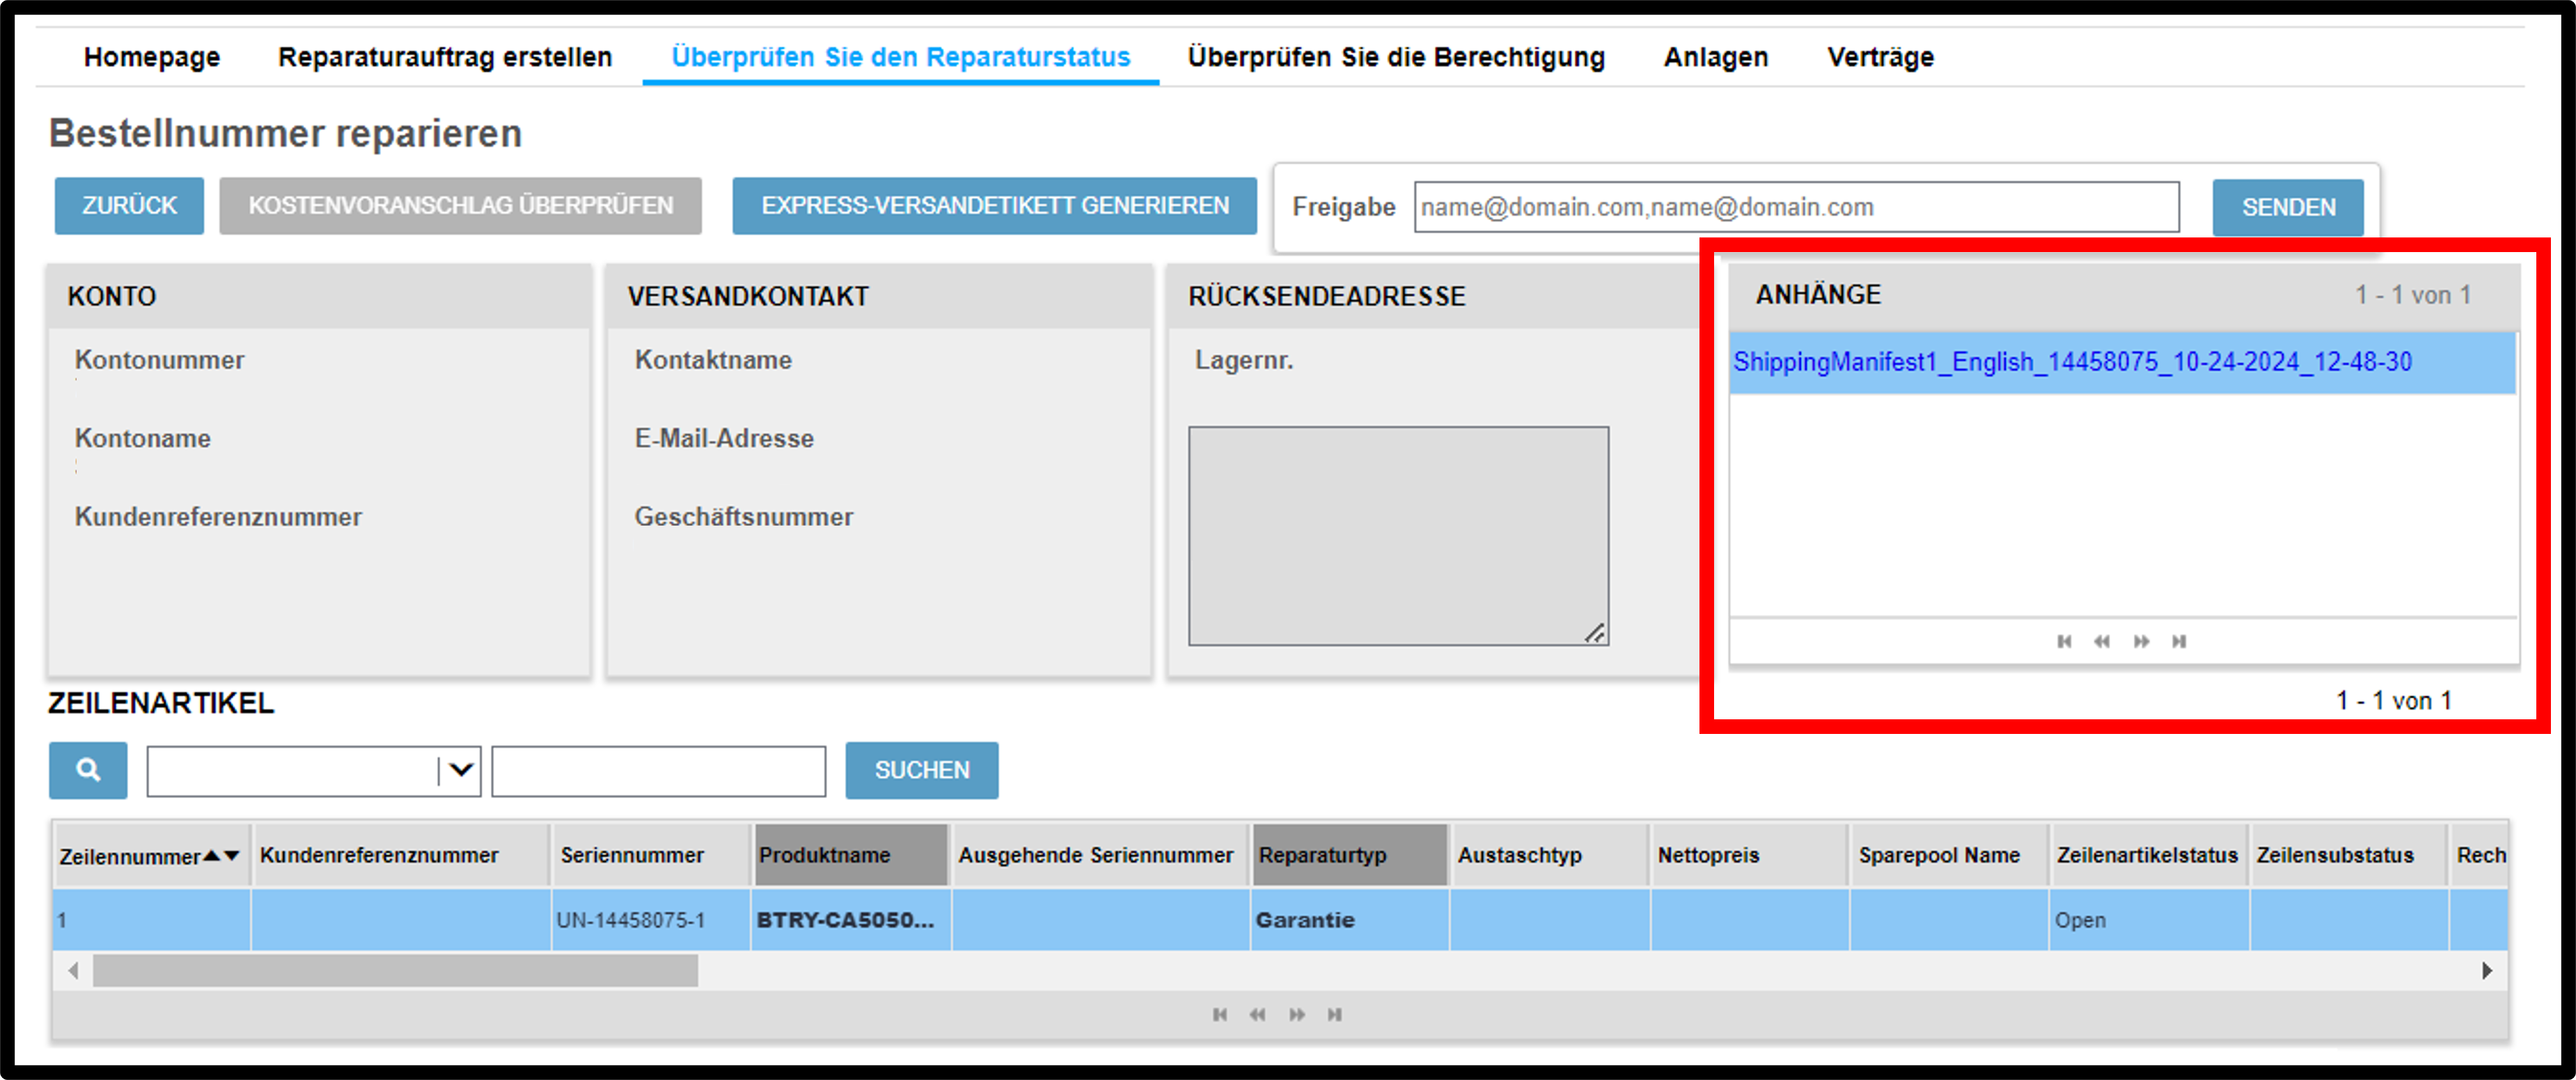Go to last page in line items pager
2576x1080 pixels.
pyautogui.click(x=1335, y=1014)
